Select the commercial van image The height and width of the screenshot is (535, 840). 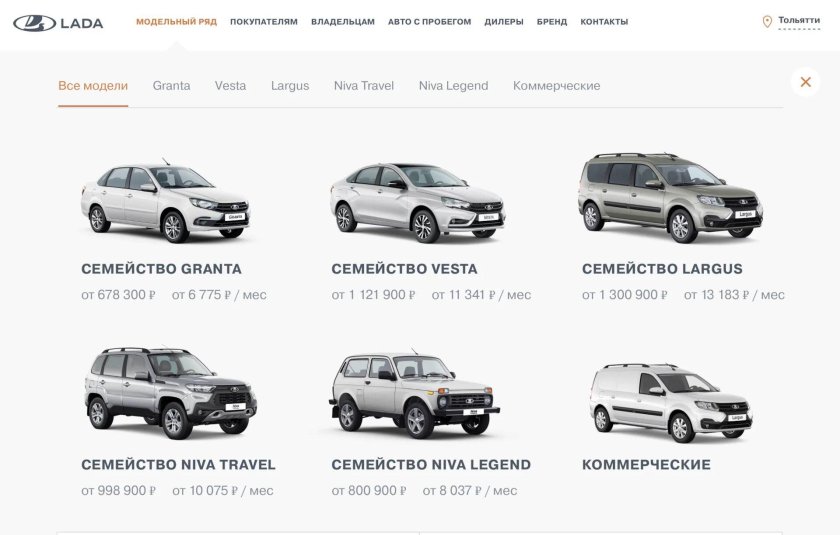coord(671,403)
